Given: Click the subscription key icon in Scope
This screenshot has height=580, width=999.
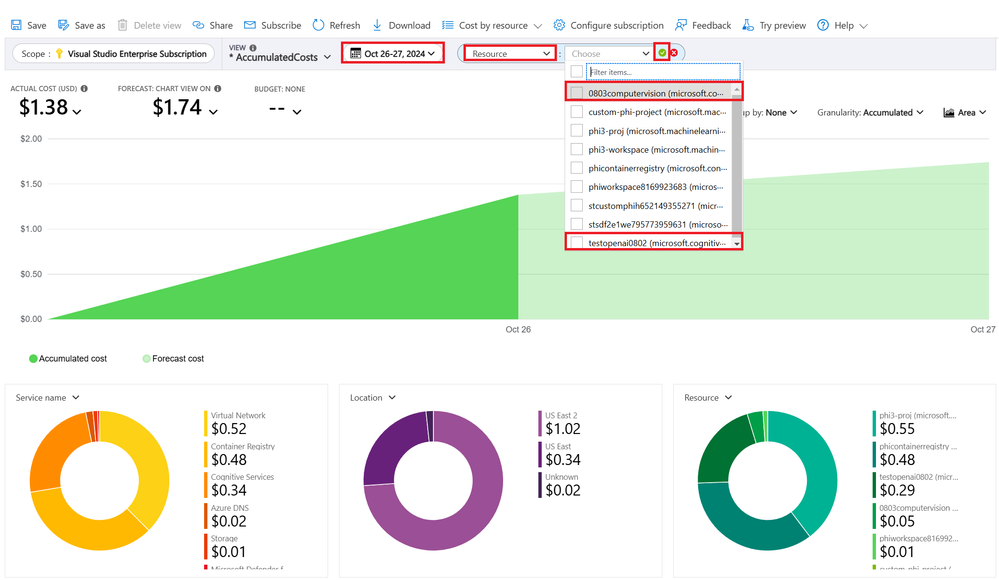Looking at the screenshot, I should [x=59, y=54].
